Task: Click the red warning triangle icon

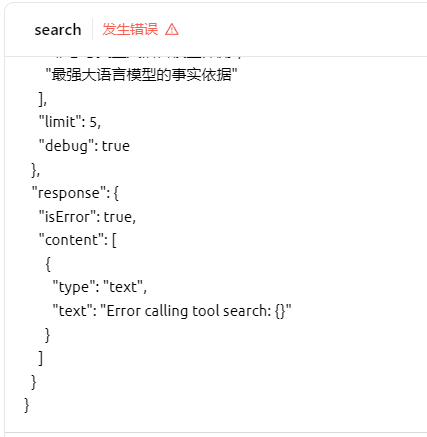Action: tap(172, 30)
